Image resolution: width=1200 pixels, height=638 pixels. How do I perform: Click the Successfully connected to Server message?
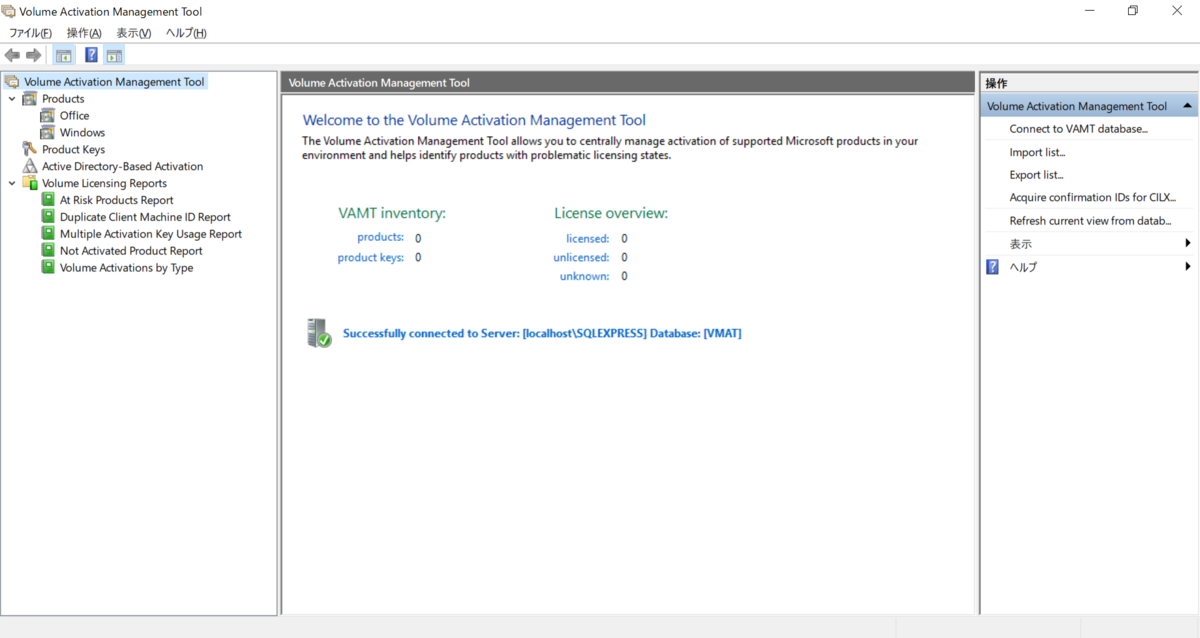tap(542, 333)
